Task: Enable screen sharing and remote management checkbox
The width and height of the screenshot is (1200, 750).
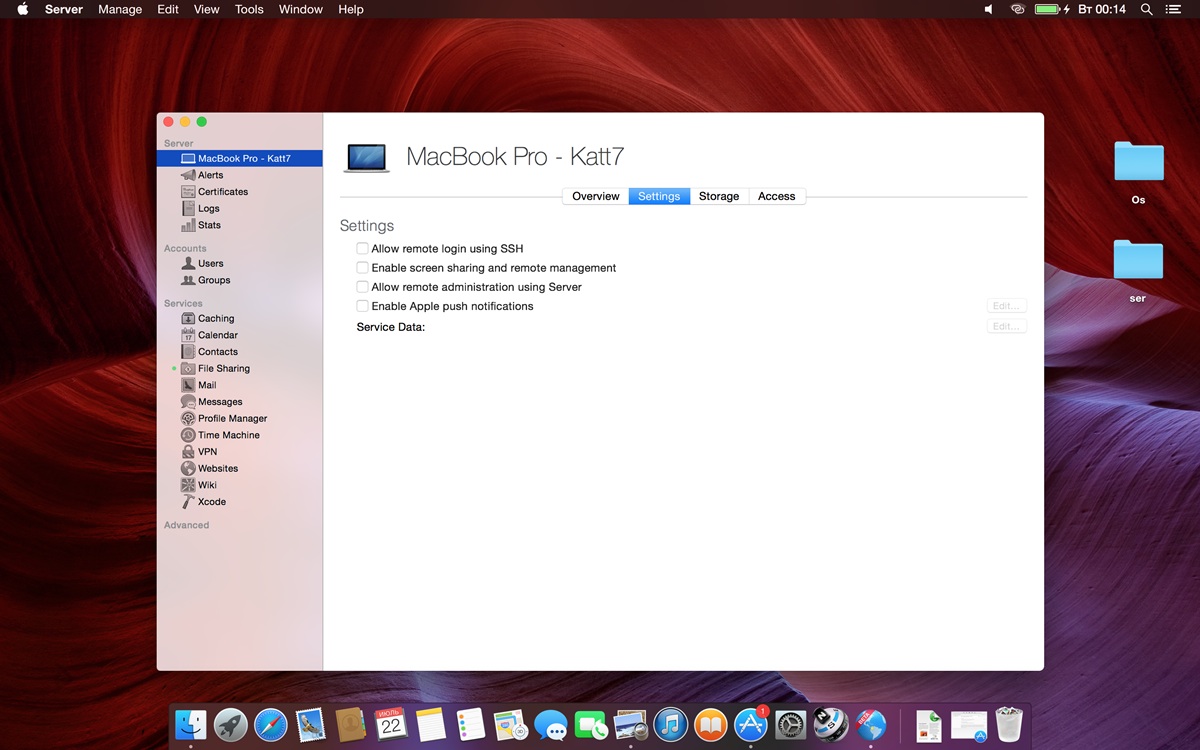Action: (362, 267)
